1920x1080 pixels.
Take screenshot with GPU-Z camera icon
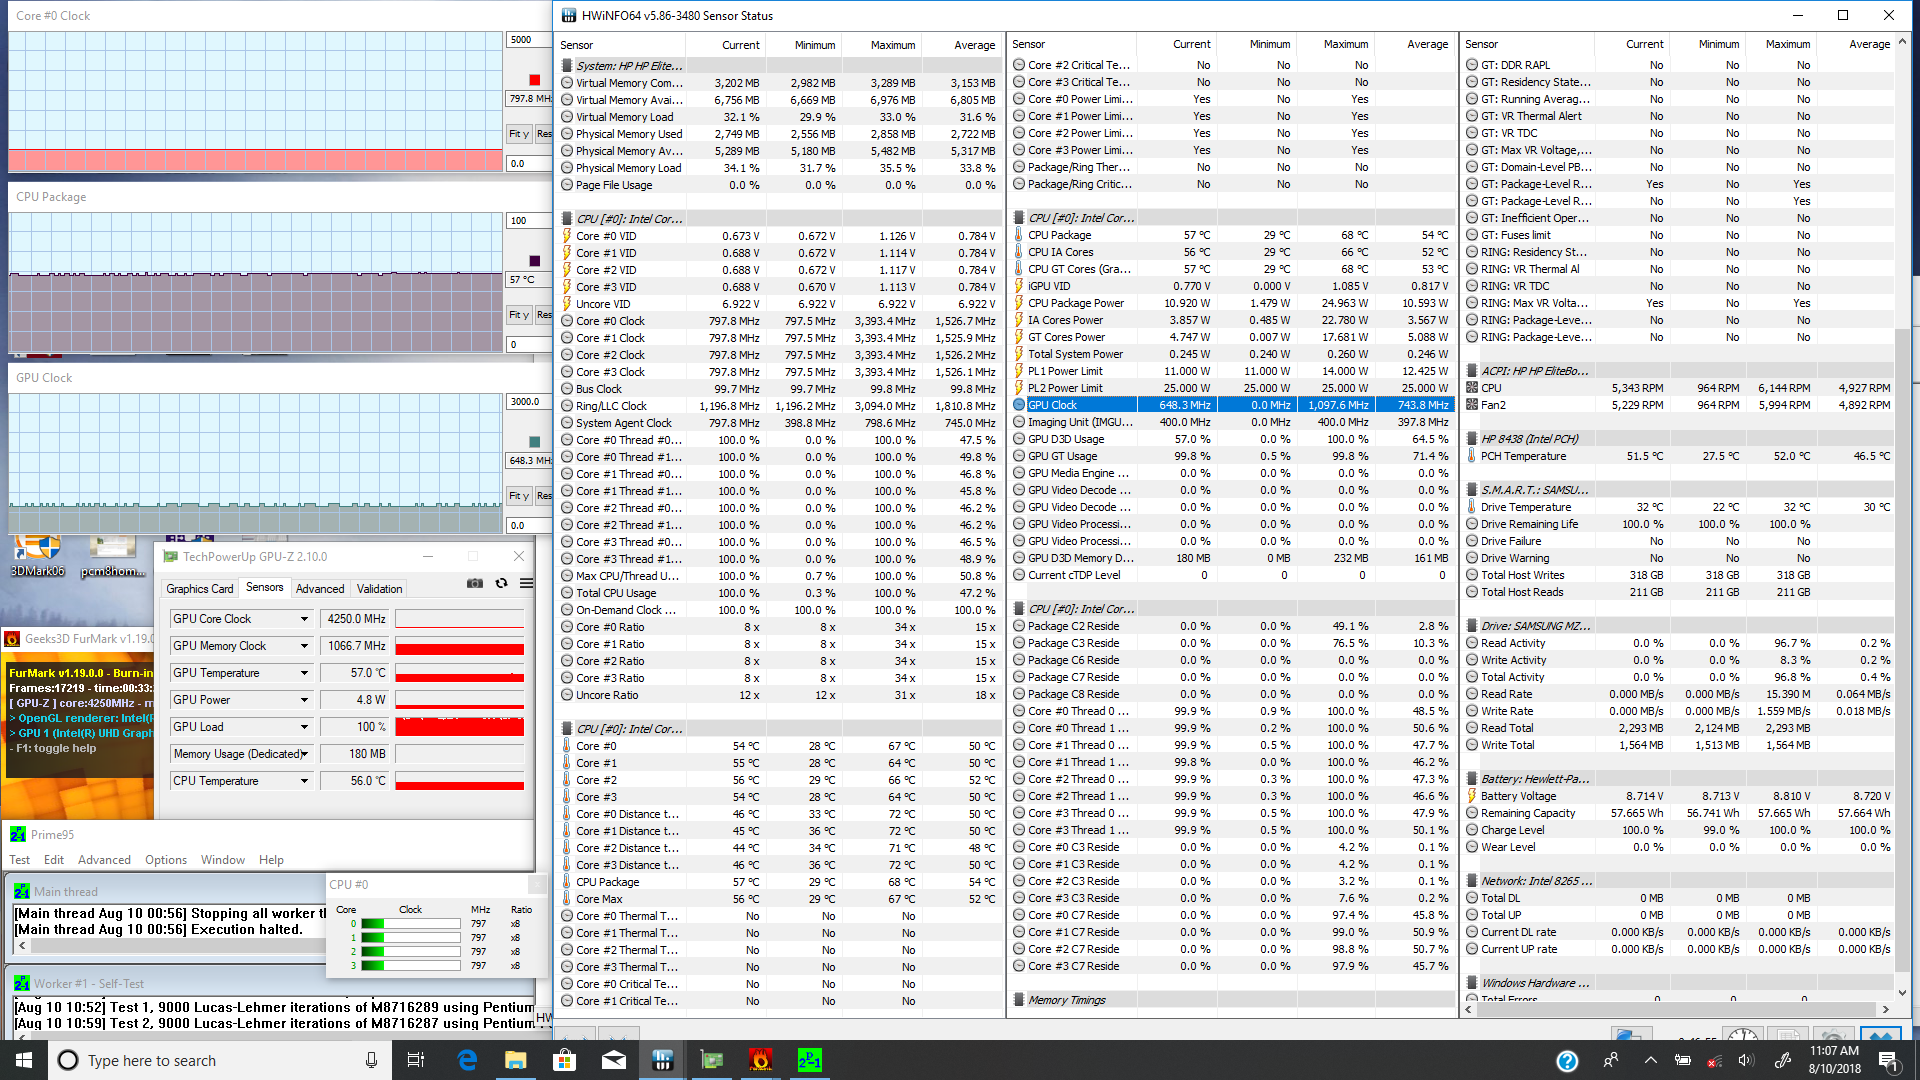(475, 583)
